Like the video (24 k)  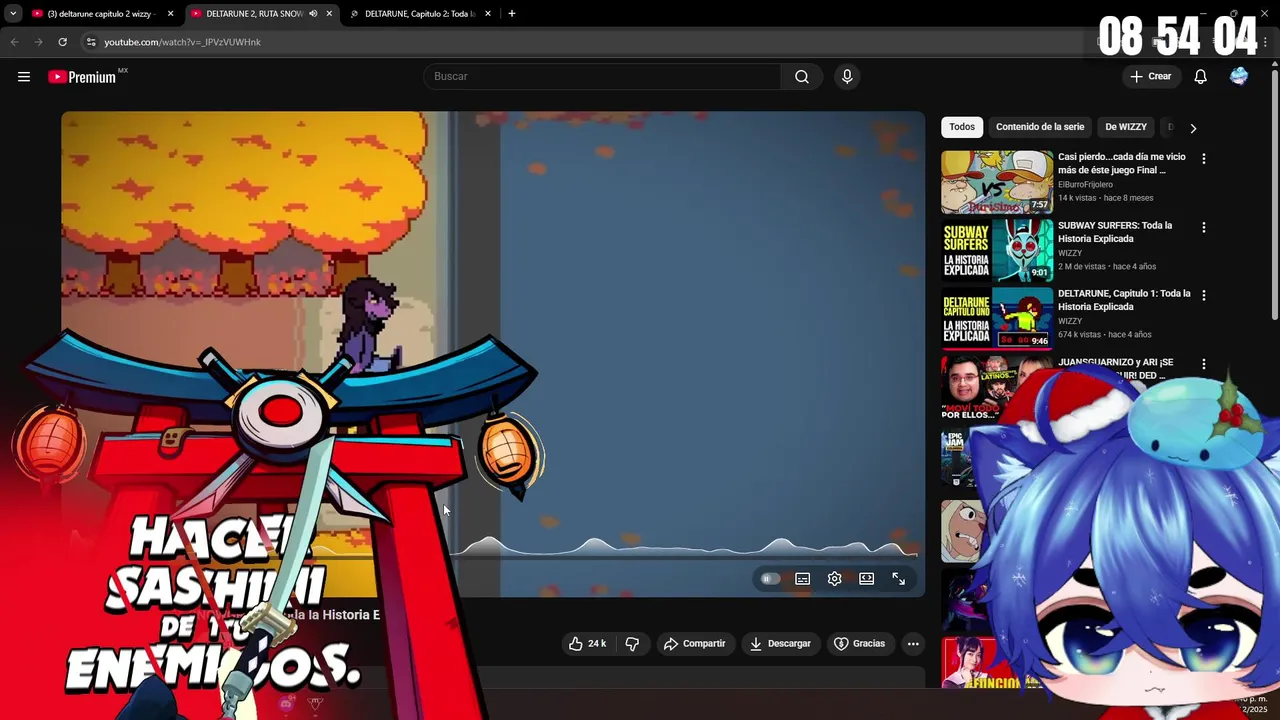coord(587,643)
